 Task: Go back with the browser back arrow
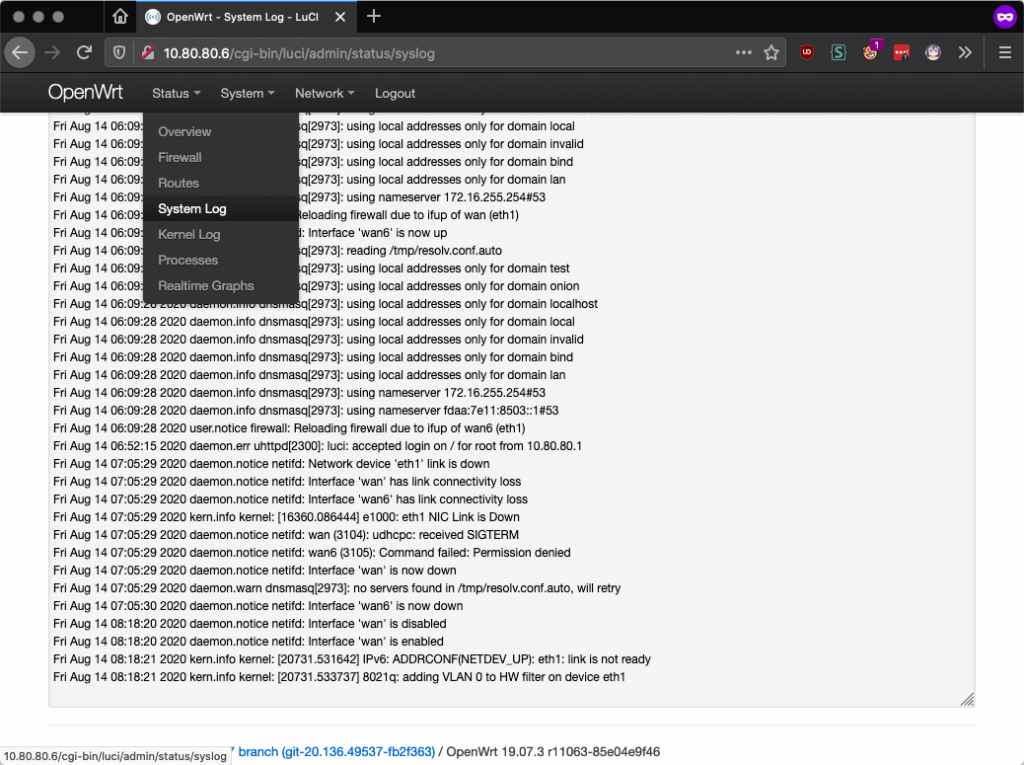coord(20,53)
